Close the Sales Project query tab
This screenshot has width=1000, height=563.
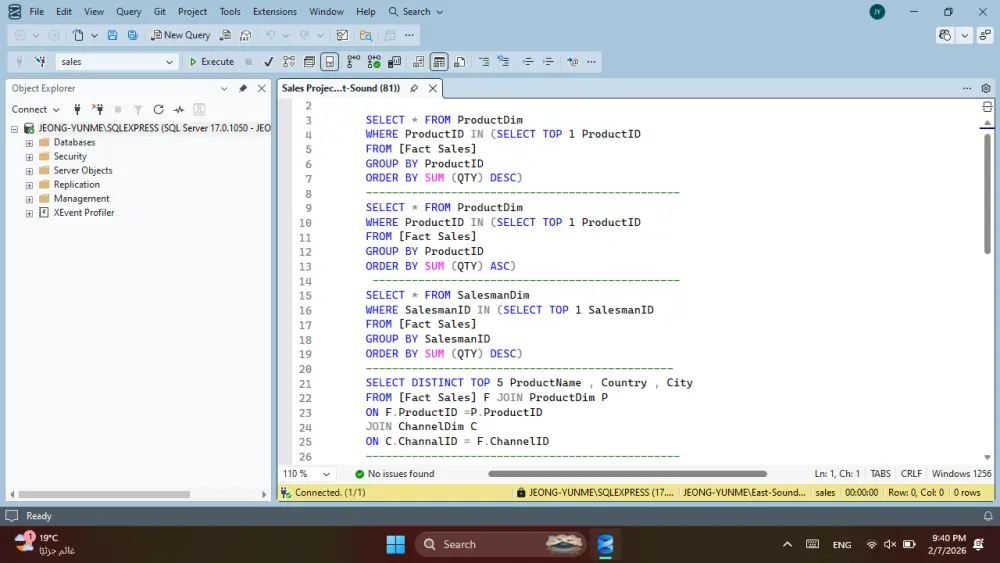[x=433, y=88]
